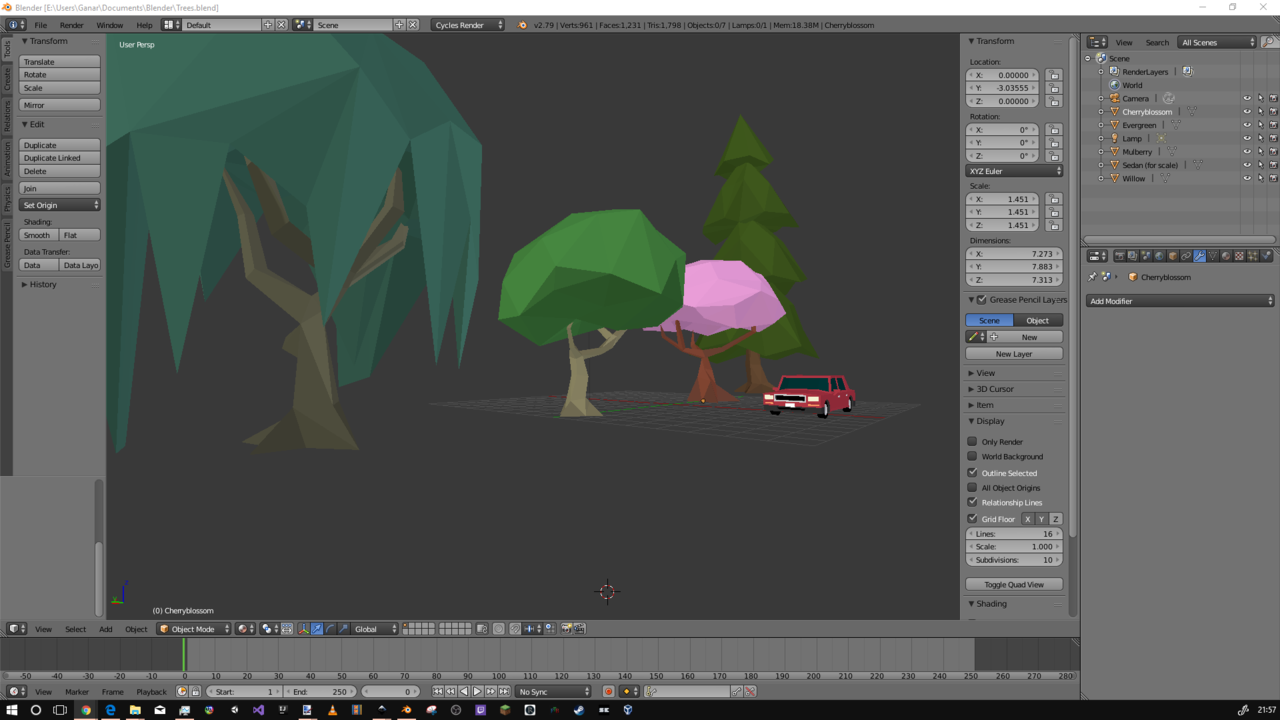Screen dimensions: 1280x720
Task: Expand the Willow tree item in outliner
Action: click(1101, 178)
